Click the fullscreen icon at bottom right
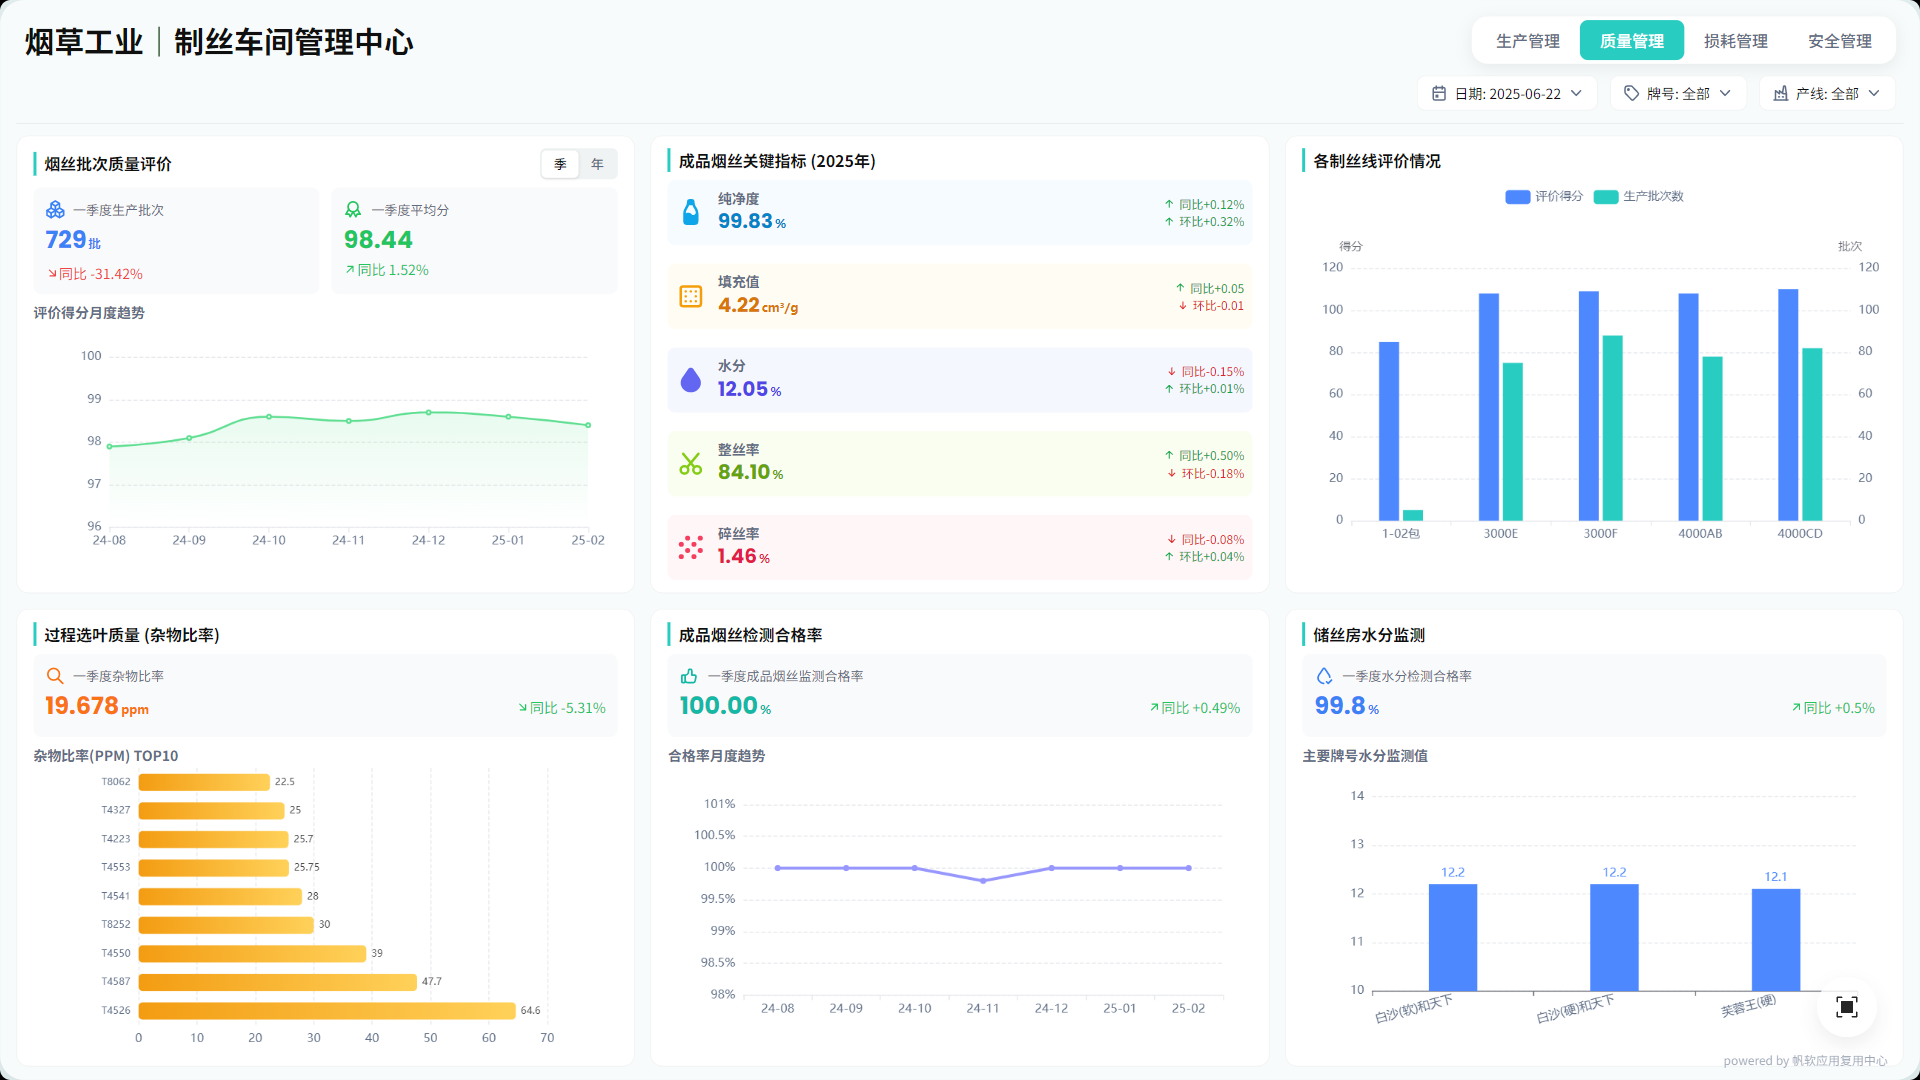Screen dimensions: 1920x1080 [x=1846, y=1007]
